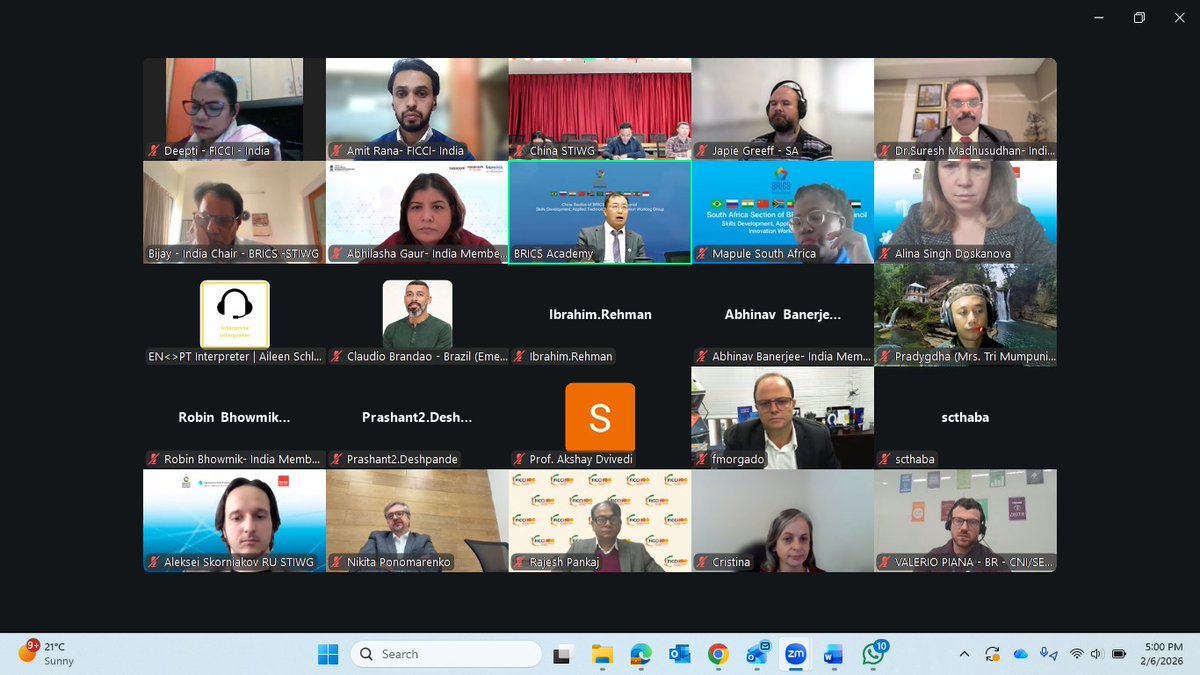
Task: Click Claudio Brandao's profile photo
Action: (x=417, y=314)
